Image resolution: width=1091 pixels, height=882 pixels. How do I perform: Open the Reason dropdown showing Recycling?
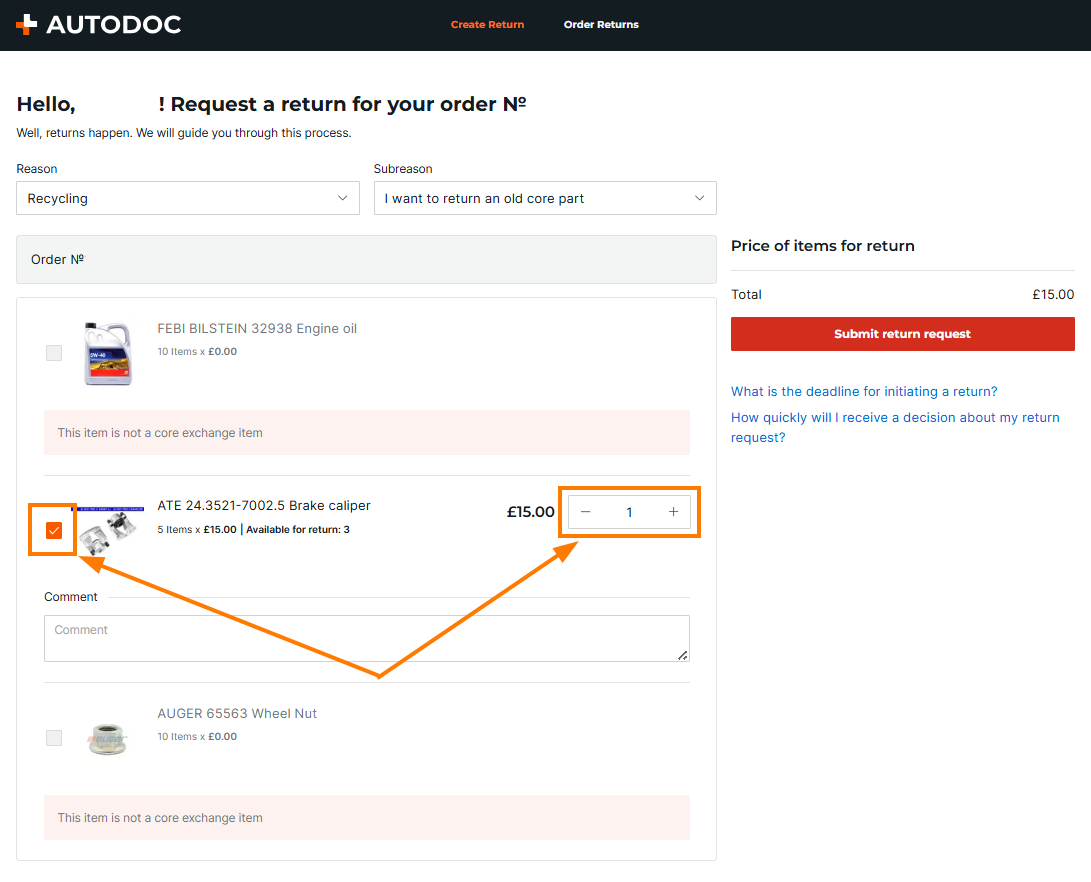pos(188,198)
